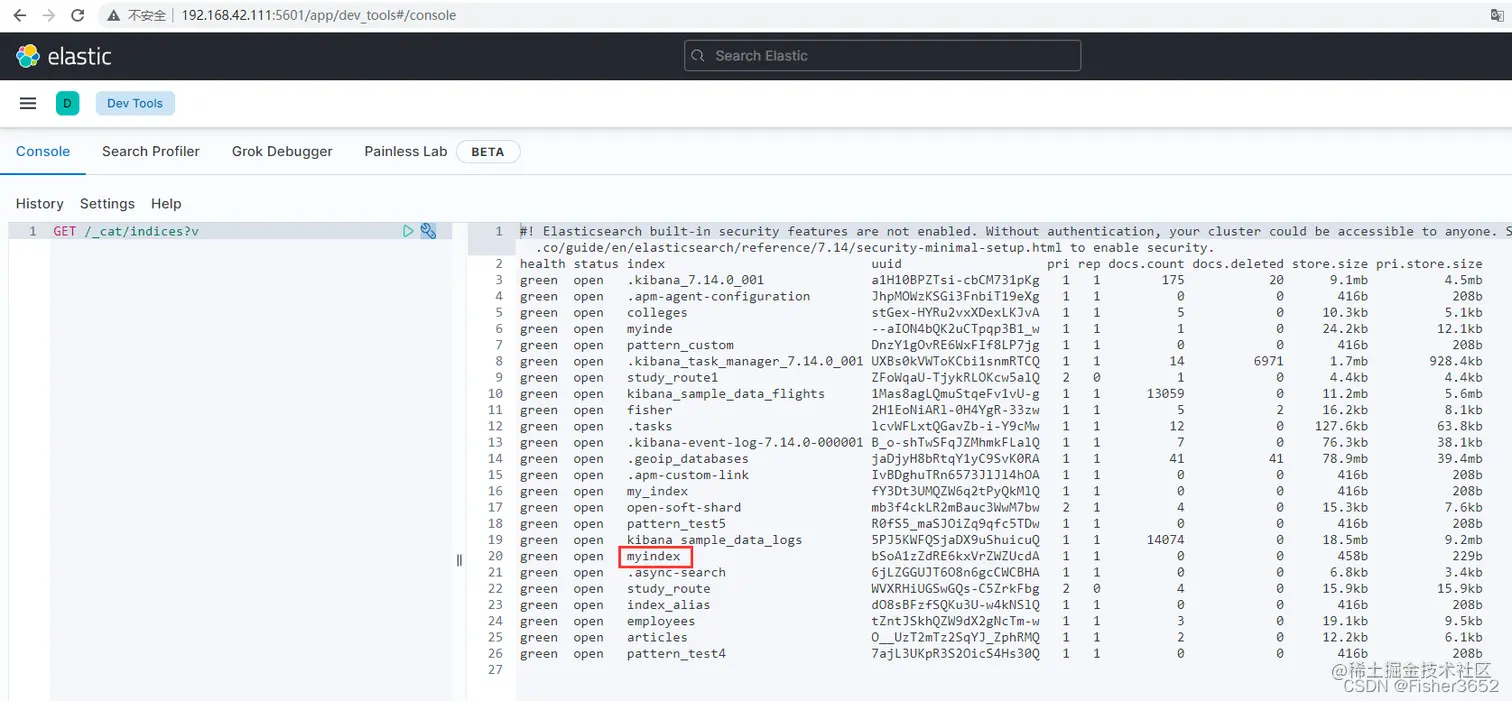Click the .apm-agent-configuration index name
This screenshot has width=1512, height=701.
coord(718,296)
